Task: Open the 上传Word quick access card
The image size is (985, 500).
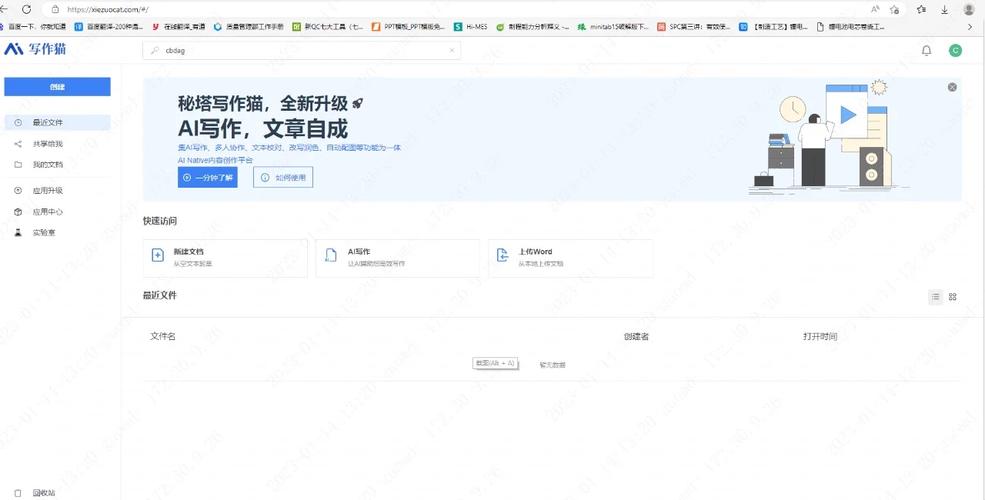Action: pyautogui.click(x=570, y=258)
